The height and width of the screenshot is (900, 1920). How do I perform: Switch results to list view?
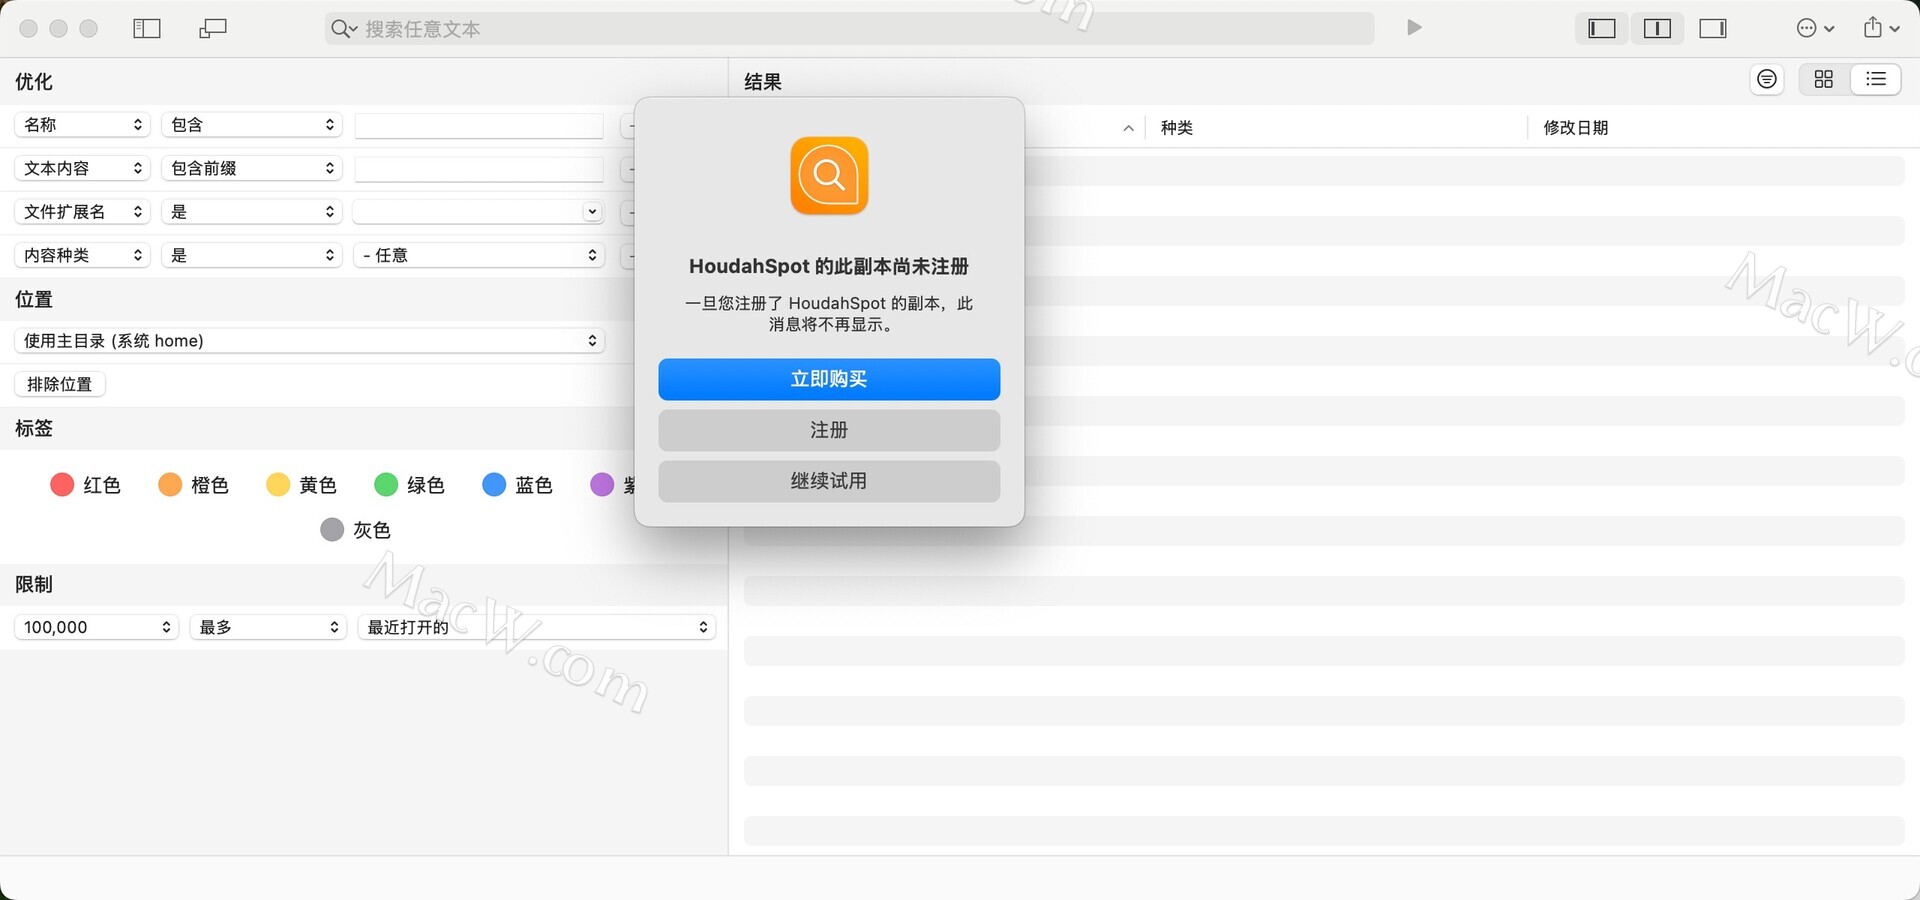tap(1876, 79)
